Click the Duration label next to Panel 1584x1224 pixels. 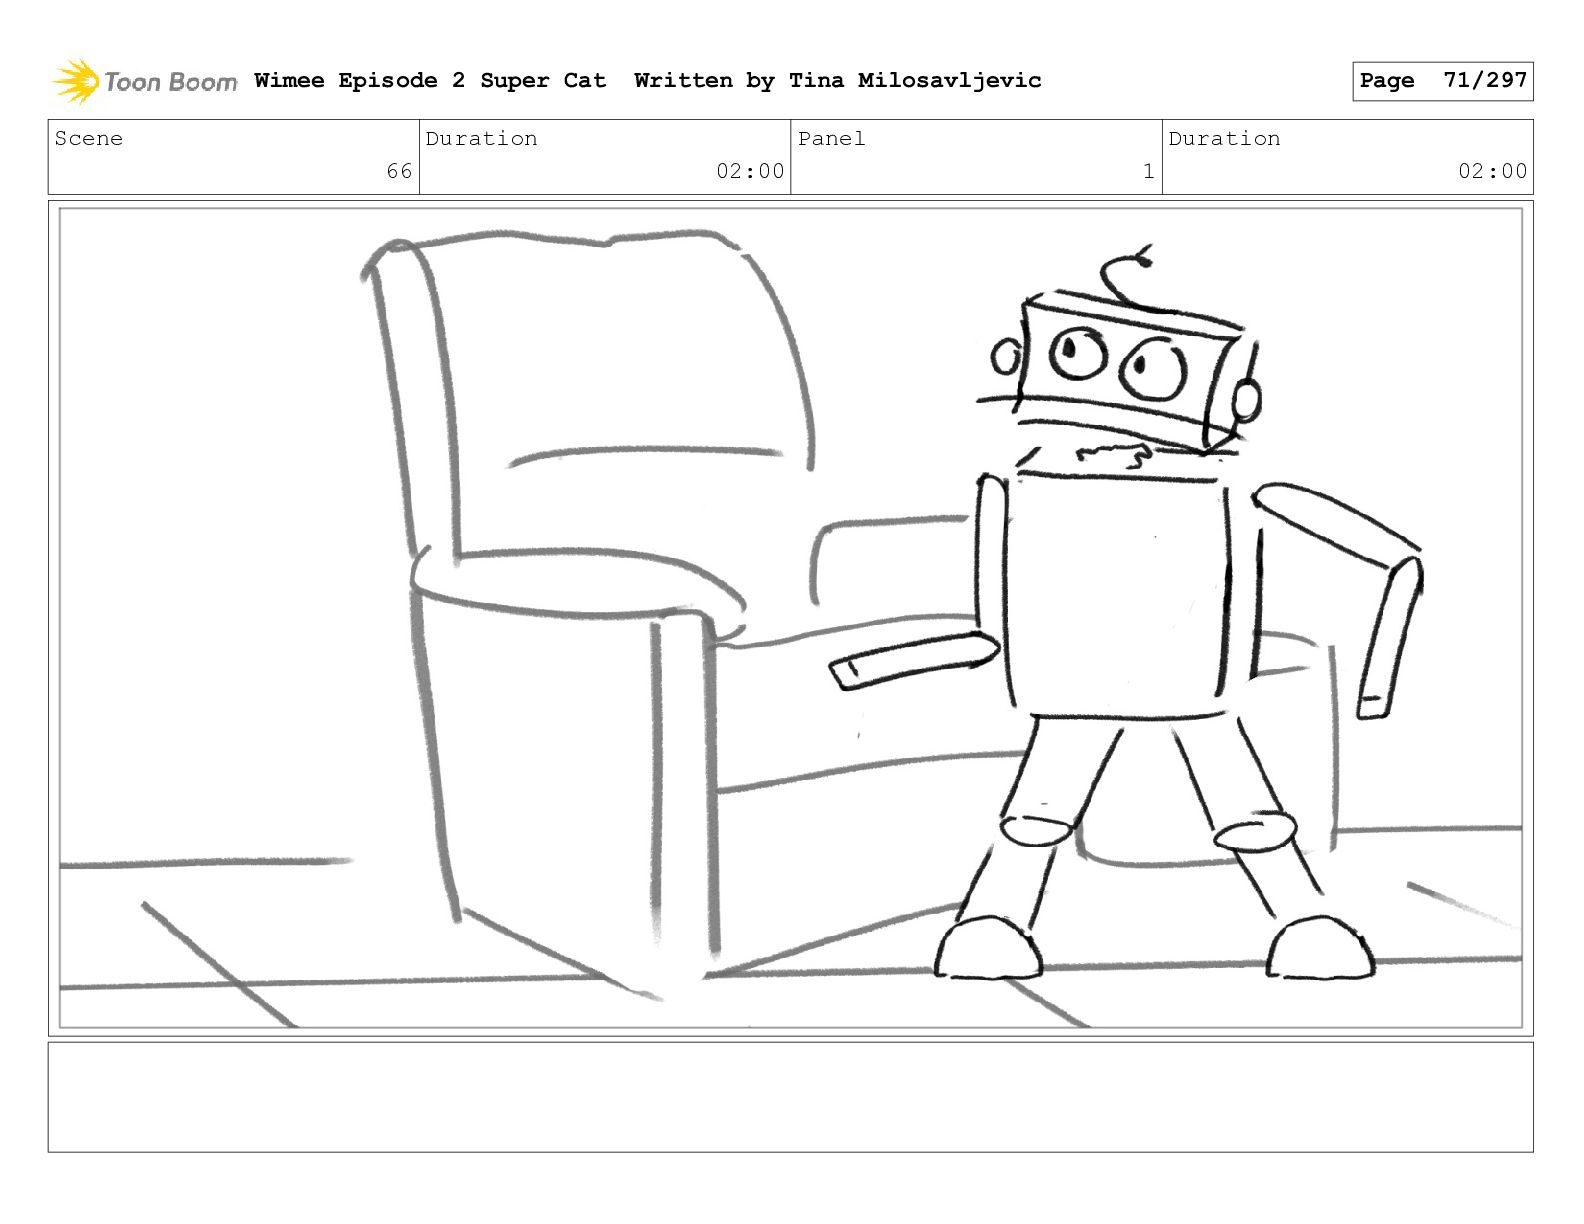click(x=1224, y=138)
